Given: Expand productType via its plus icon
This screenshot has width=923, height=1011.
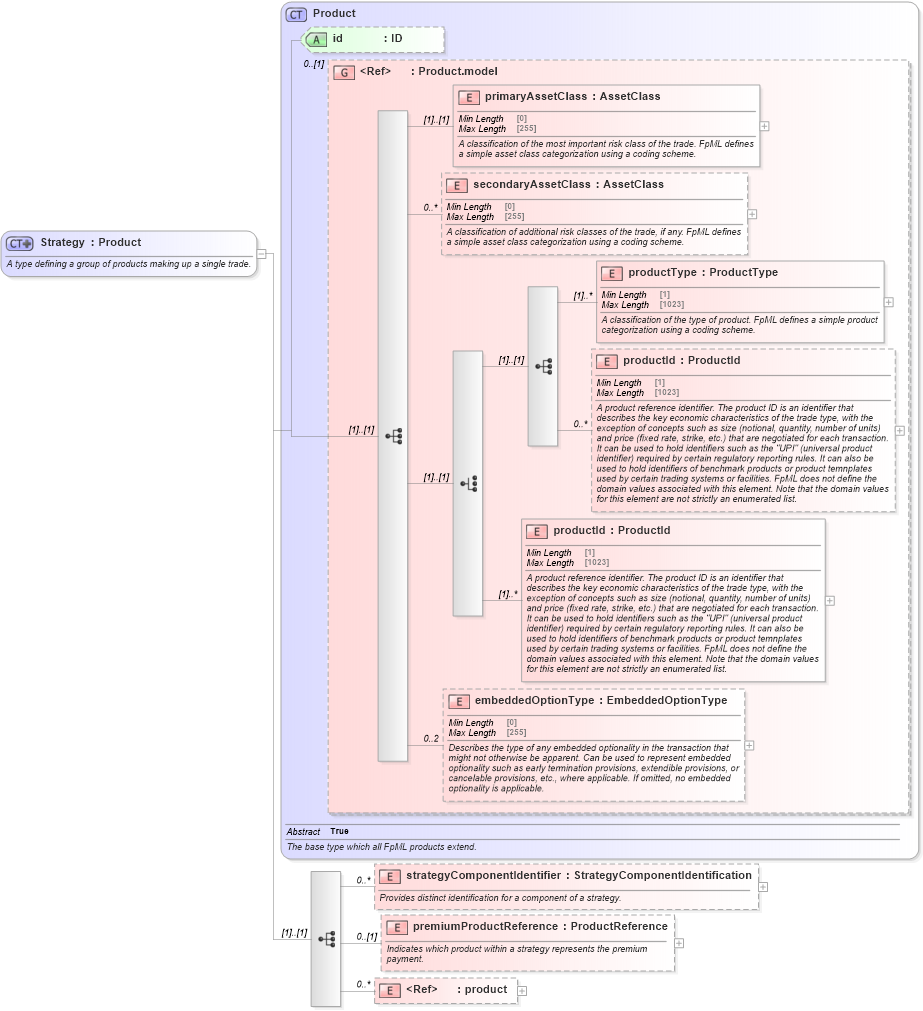Looking at the screenshot, I should click(886, 300).
